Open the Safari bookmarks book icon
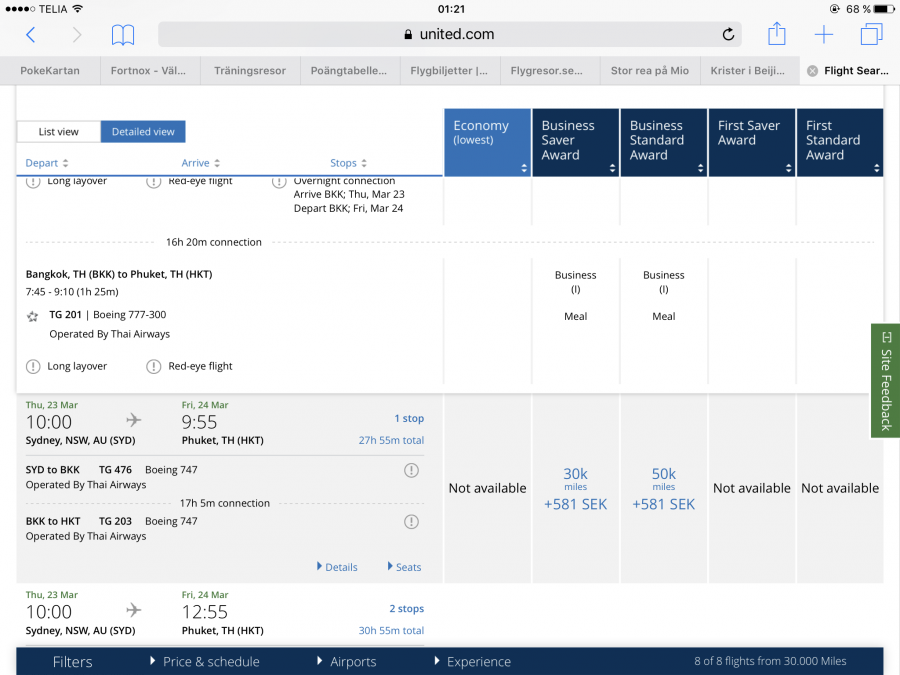The image size is (900, 675). (x=123, y=35)
